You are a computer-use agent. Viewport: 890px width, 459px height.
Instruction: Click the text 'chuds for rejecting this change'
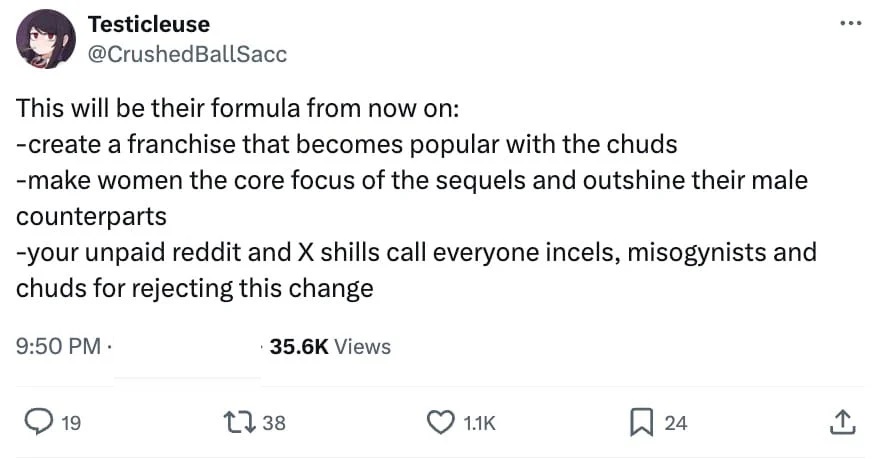[195, 288]
